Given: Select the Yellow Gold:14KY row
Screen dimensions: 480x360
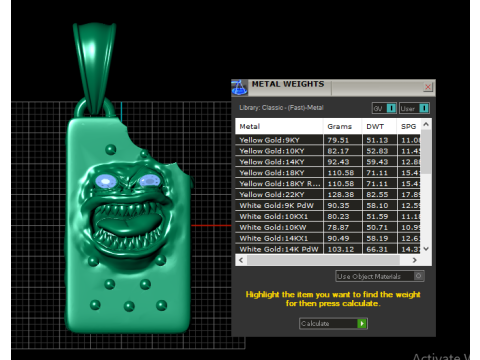Looking at the screenshot, I should click(x=328, y=162).
